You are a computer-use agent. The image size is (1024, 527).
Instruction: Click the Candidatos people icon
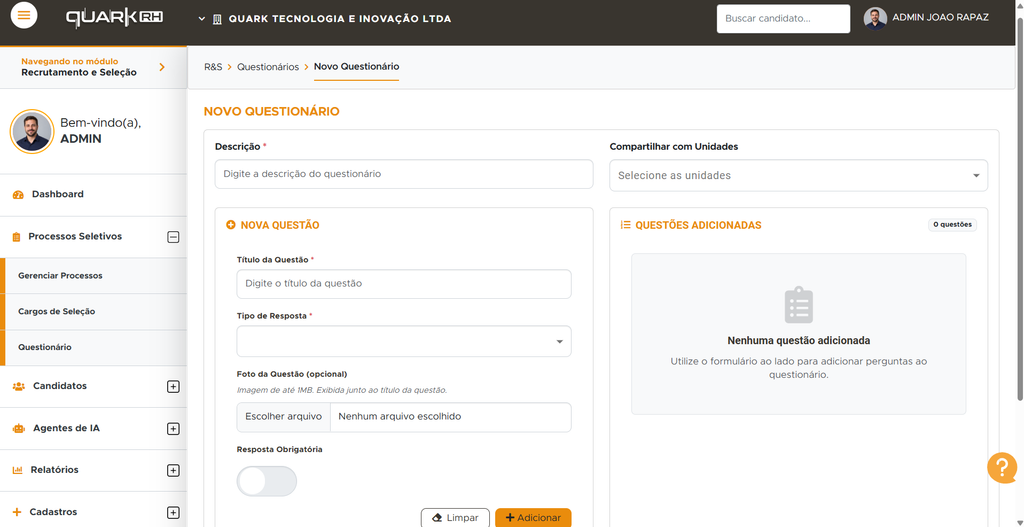[19, 387]
